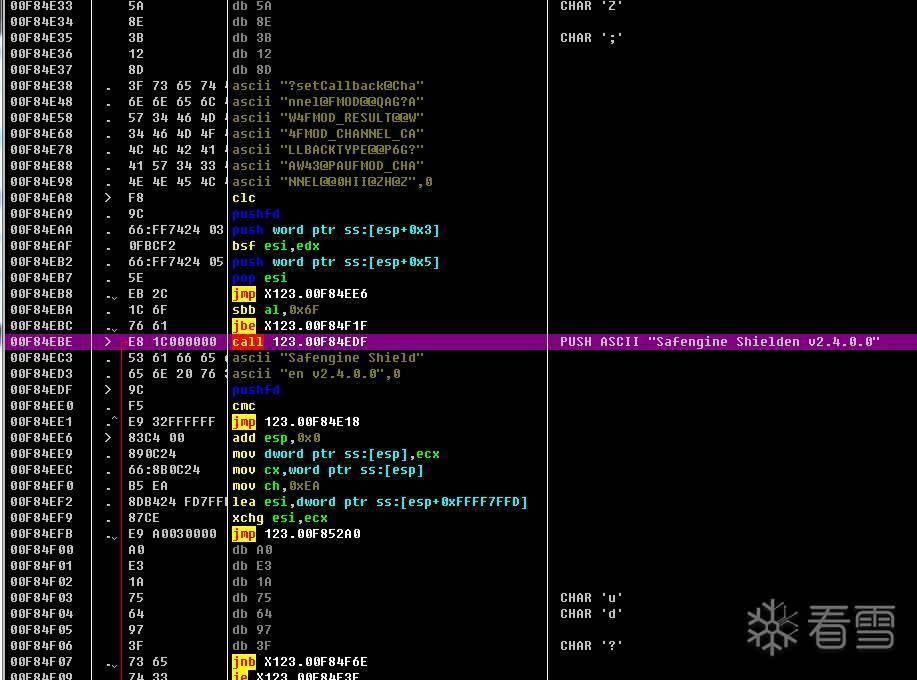Image resolution: width=917 pixels, height=680 pixels.
Task: Select jmp X123.00F84EE6 instruction
Action: [x=300, y=294]
